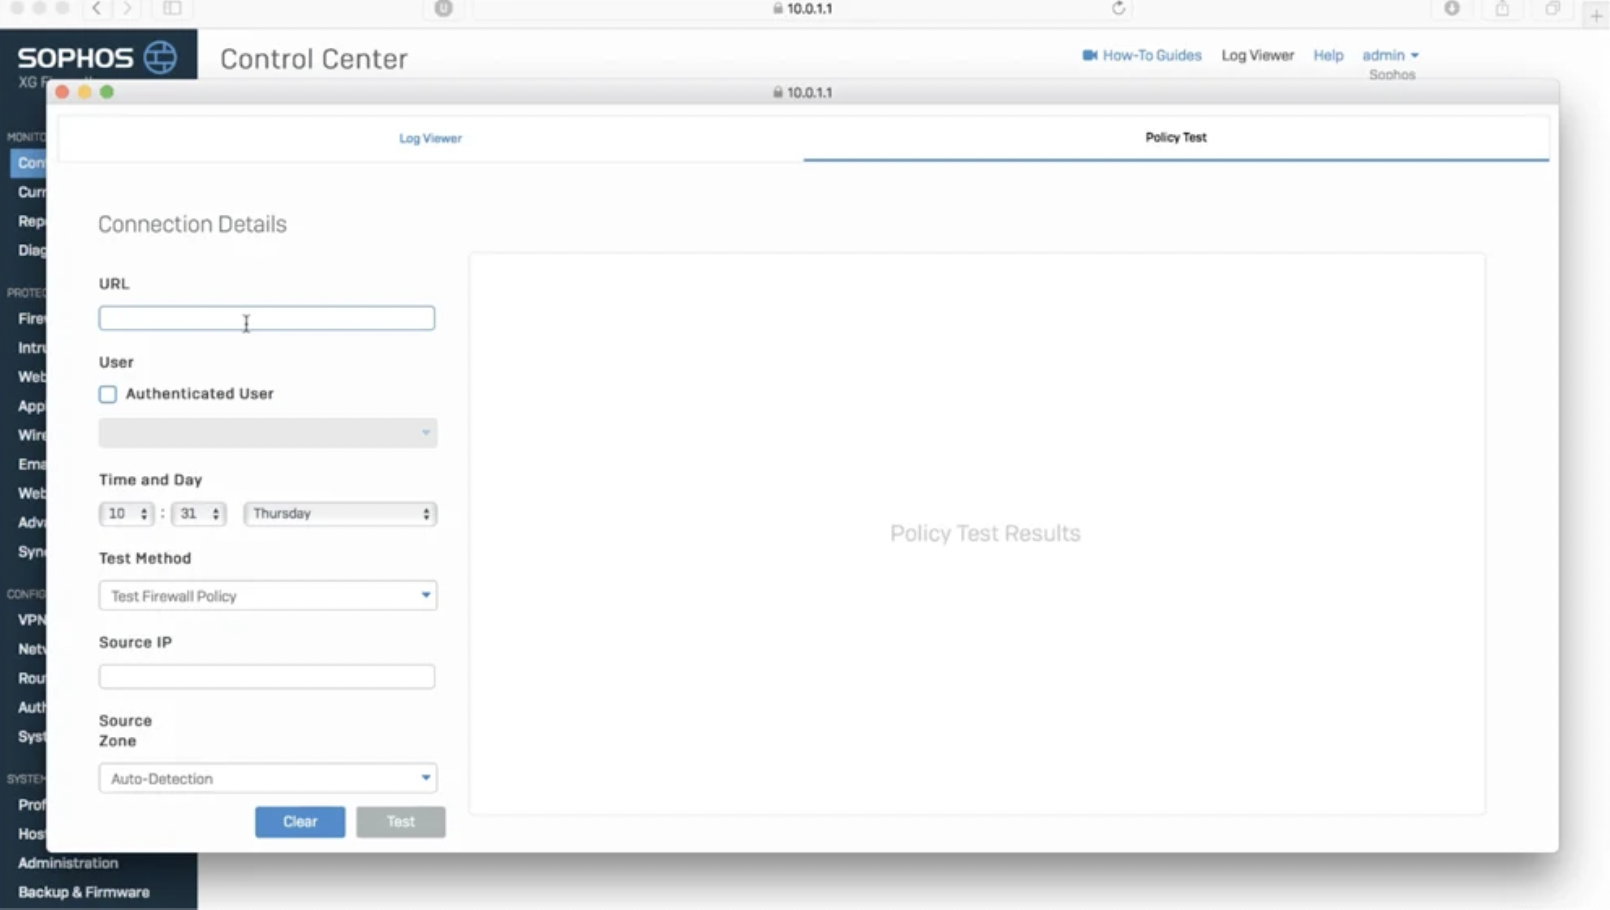Open the browser sidebar panel icon
Screen dimensions: 1610x910
[x=173, y=9]
